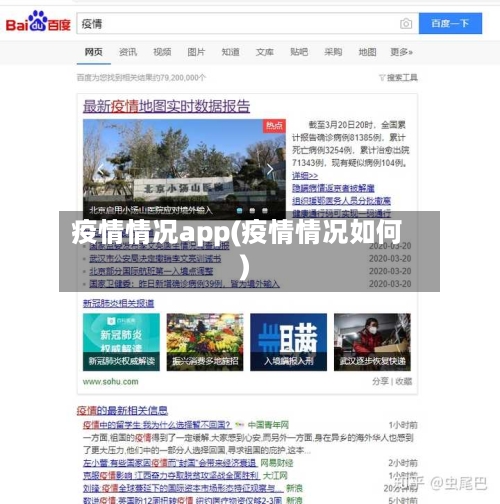Screen dimensions: 500x504
Task: Open 武汉市公安局决定撤销李文亮训诫书 link
Action: coord(155,259)
